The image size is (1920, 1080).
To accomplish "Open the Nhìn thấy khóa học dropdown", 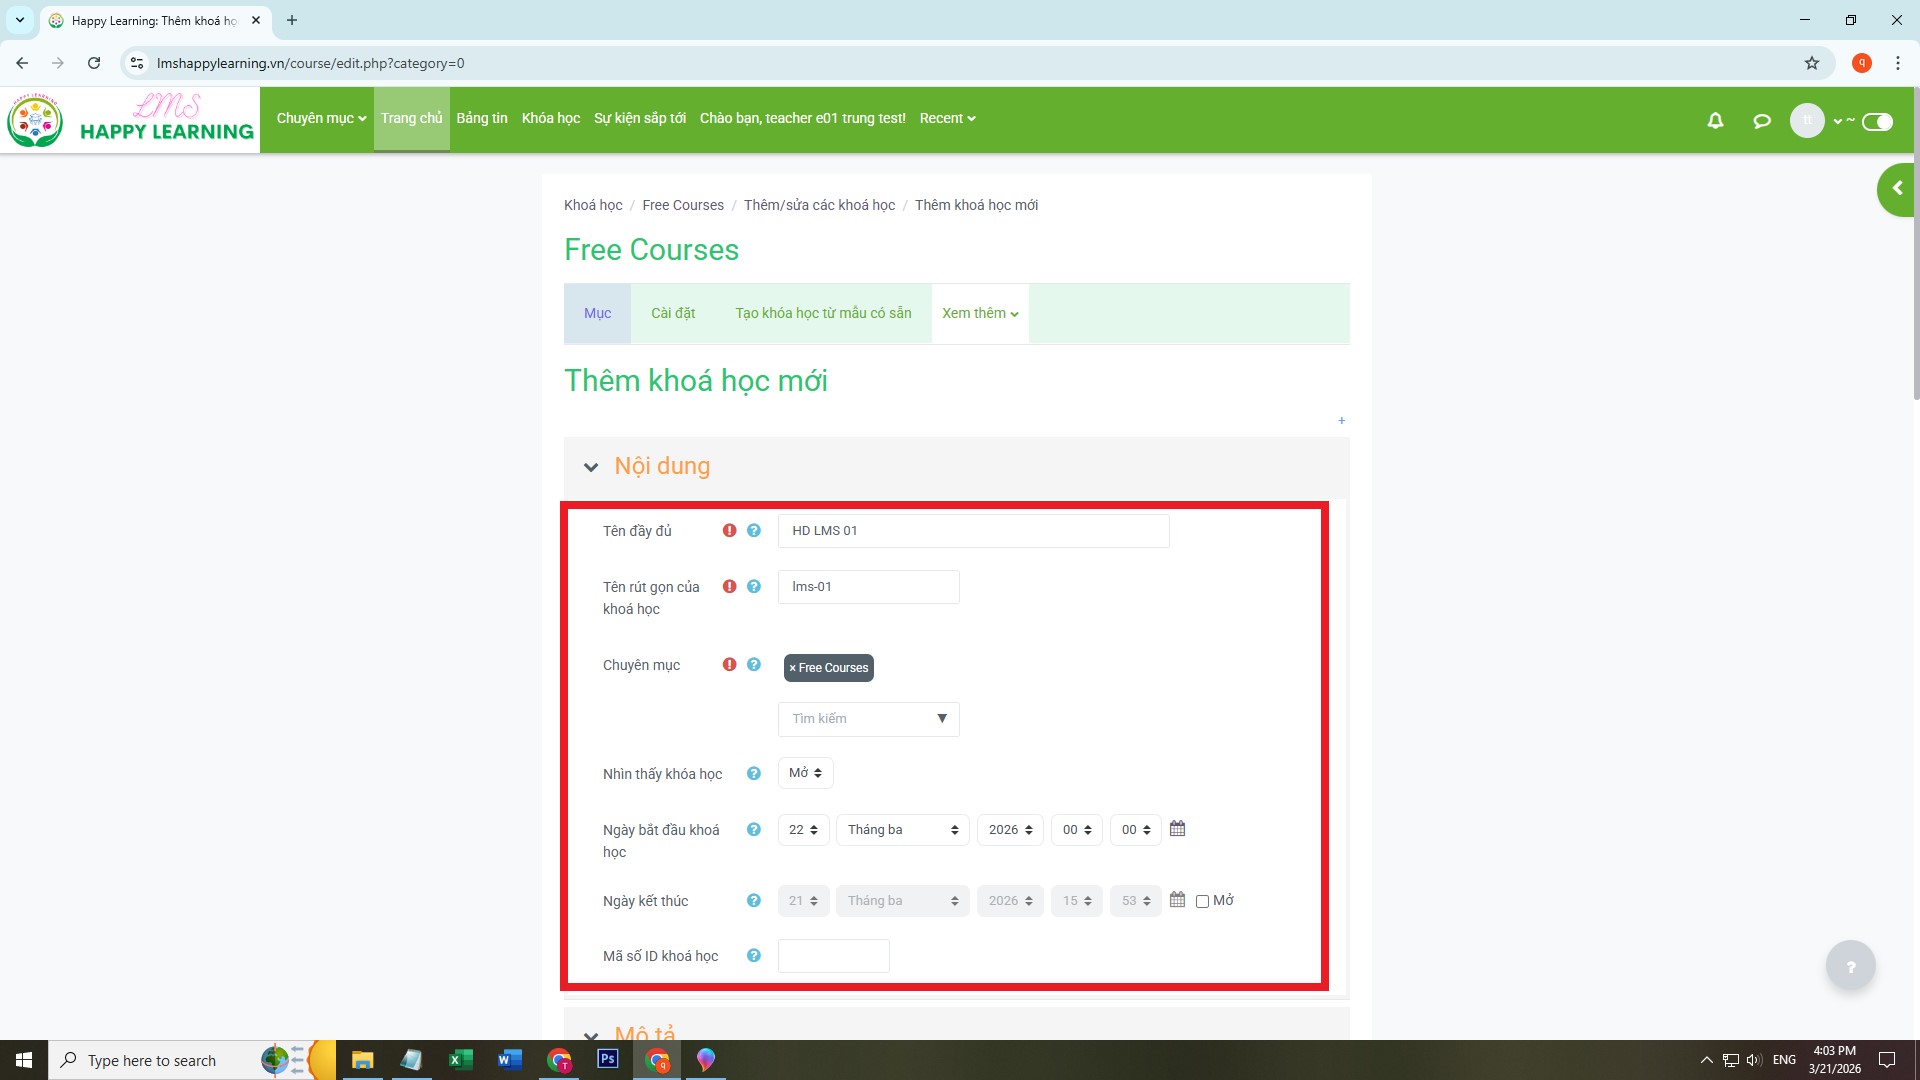I will [805, 773].
